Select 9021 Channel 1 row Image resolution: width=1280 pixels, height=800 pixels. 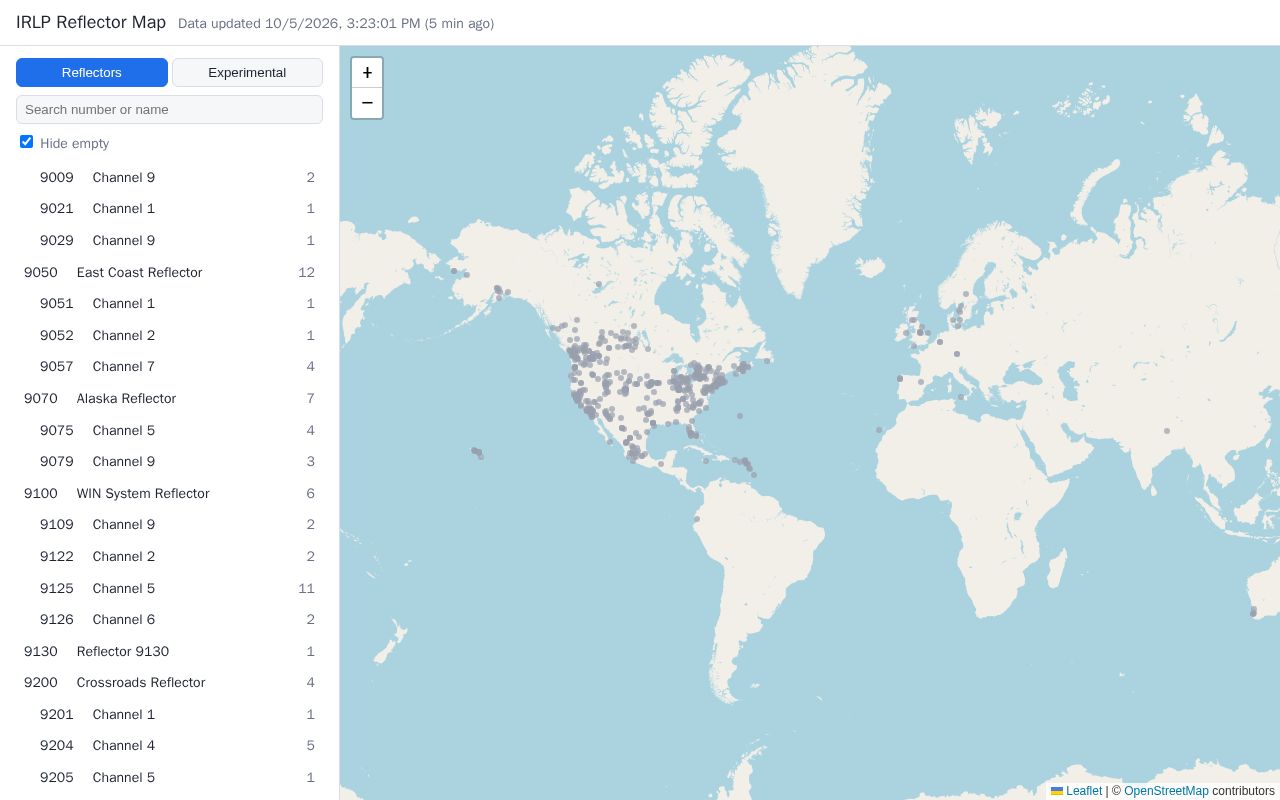pyautogui.click(x=169, y=208)
